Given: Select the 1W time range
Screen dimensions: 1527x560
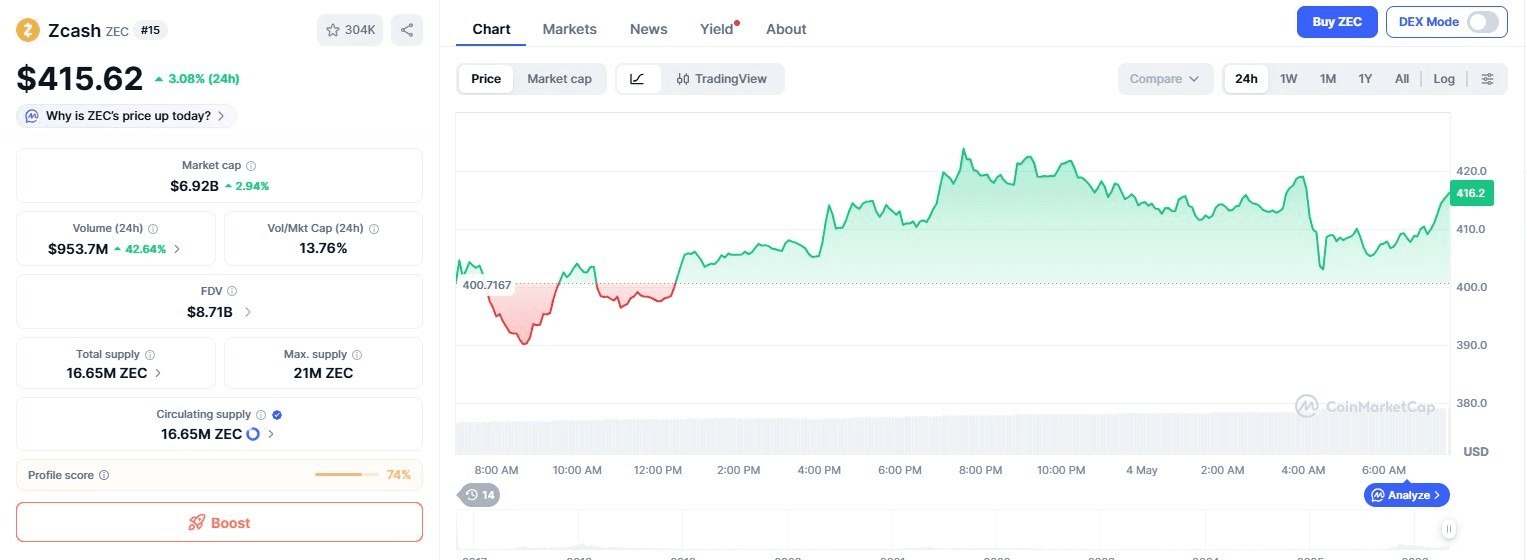Looking at the screenshot, I should tap(1289, 79).
